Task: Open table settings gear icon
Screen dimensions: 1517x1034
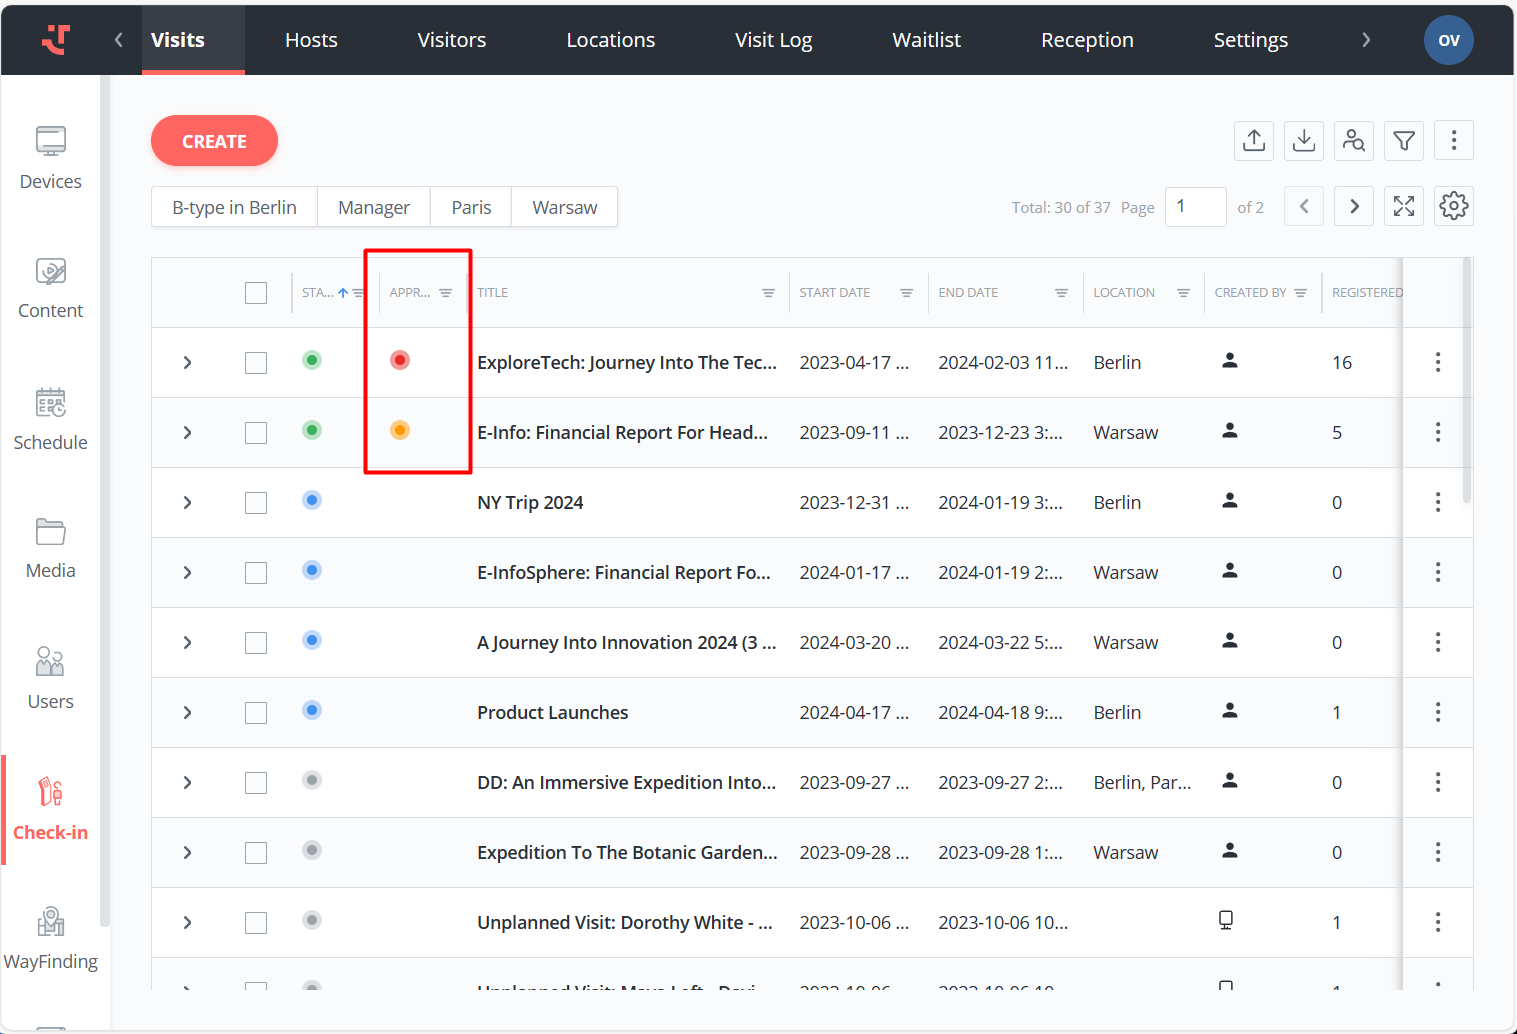Action: pos(1453,207)
